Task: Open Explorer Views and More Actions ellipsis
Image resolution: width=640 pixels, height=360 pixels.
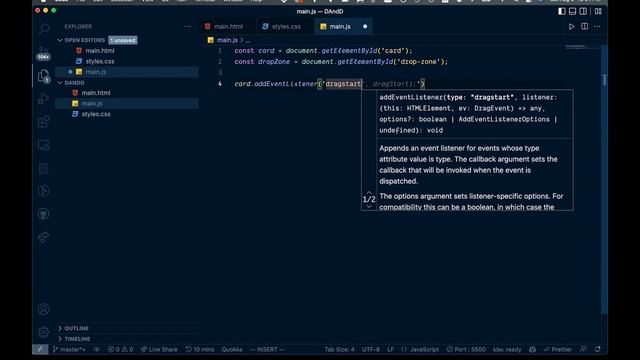Action: (187, 27)
